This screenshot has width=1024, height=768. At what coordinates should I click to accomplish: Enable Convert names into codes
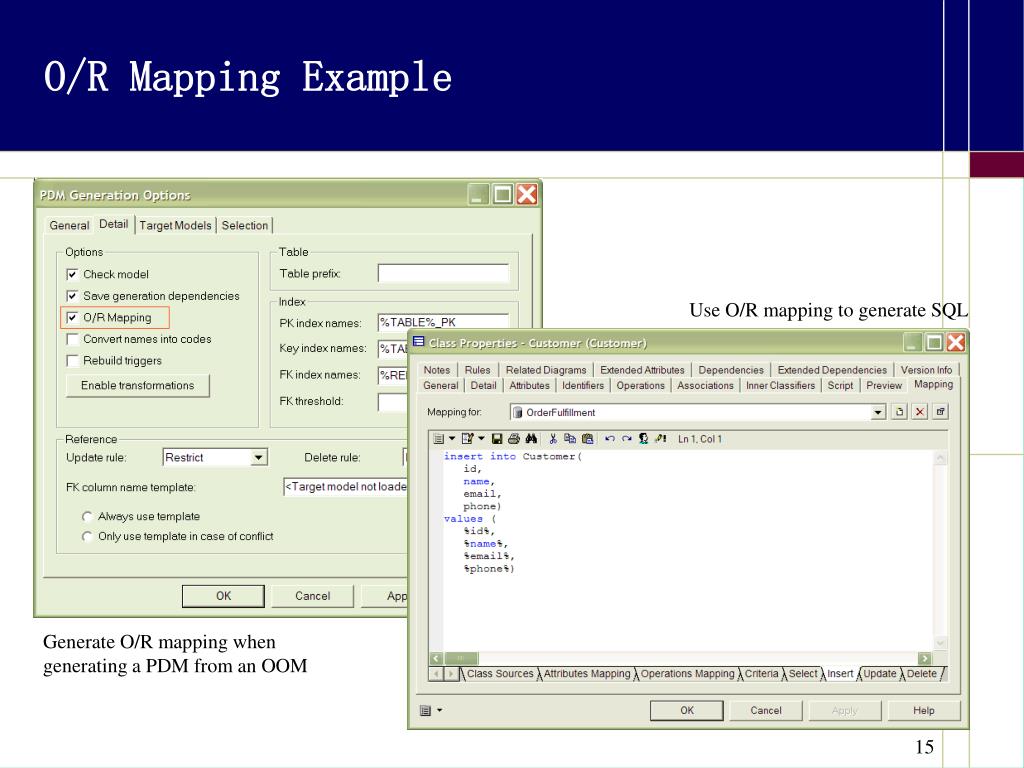[72, 339]
